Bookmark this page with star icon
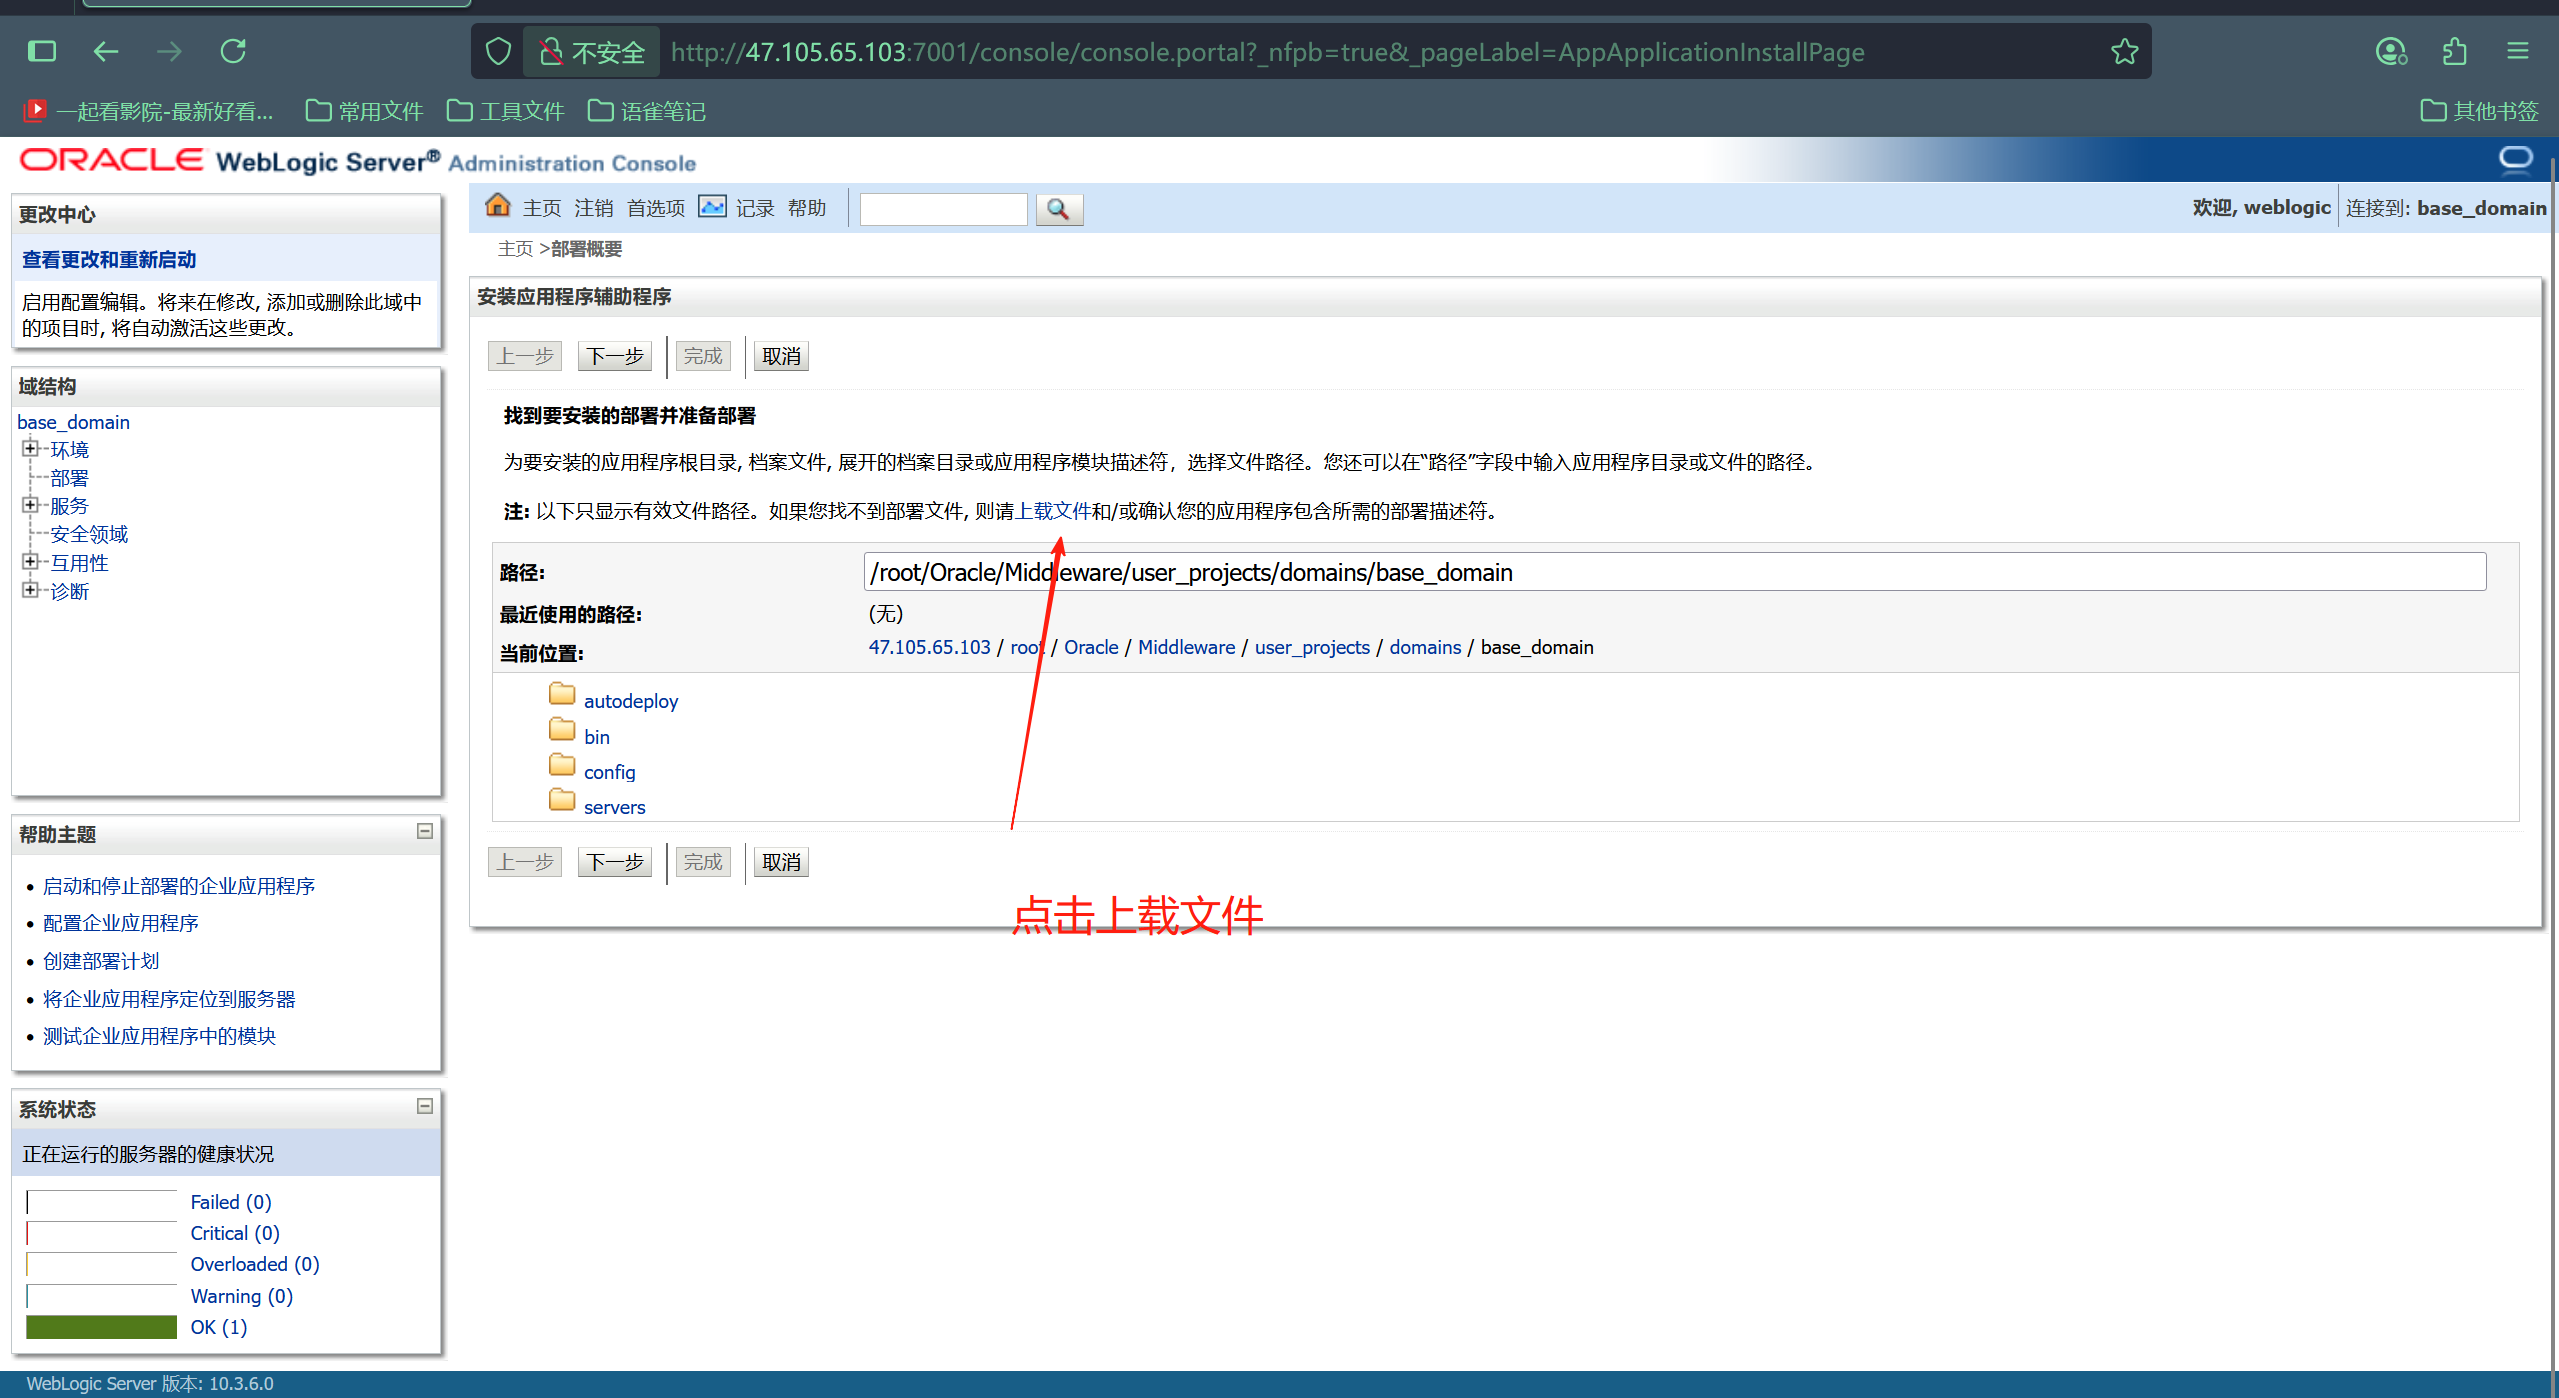Screen dimensions: 2559x1398 tap(2124, 51)
